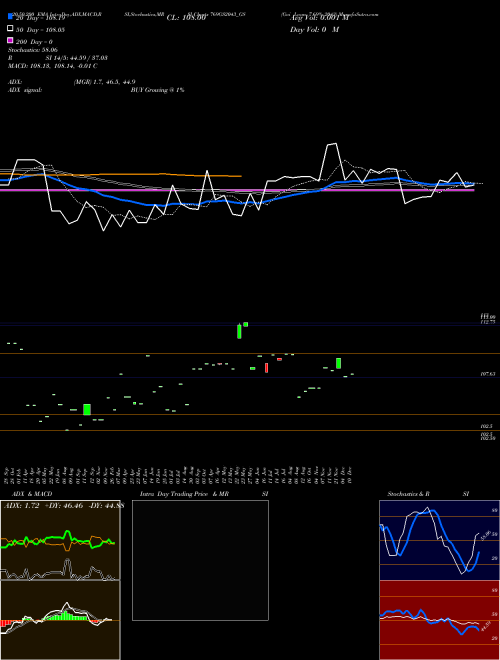Click the 'Intra Day Trading Price & MR' heading
500x660 pixels.
point(184,494)
